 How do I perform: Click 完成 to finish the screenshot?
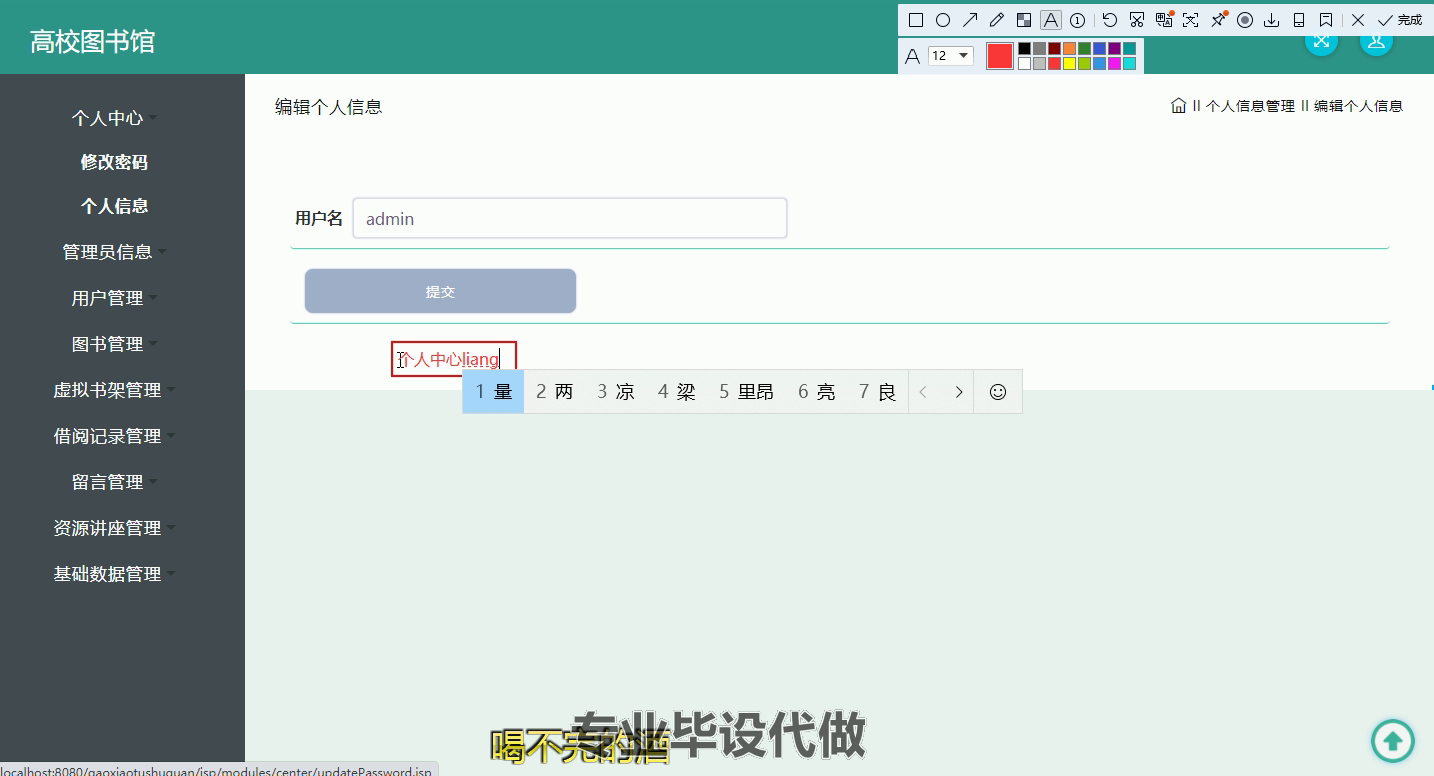[1400, 20]
